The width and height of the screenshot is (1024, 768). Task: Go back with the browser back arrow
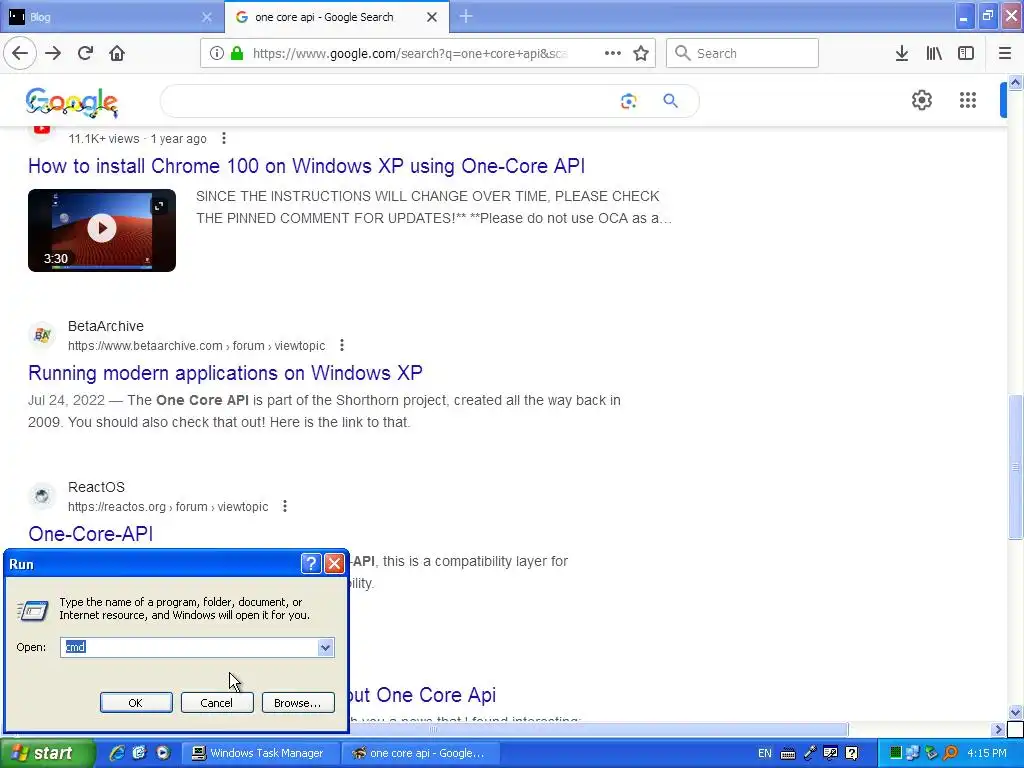click(20, 53)
